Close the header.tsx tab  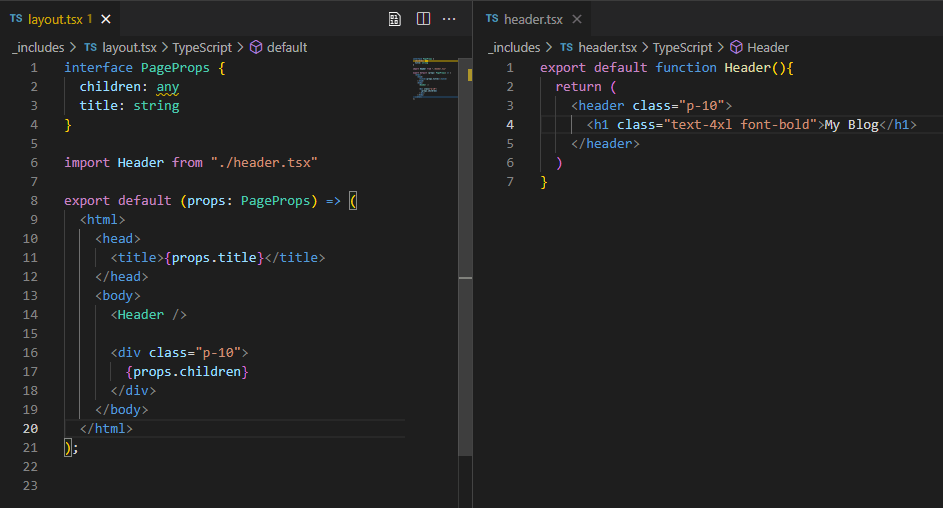tap(577, 19)
